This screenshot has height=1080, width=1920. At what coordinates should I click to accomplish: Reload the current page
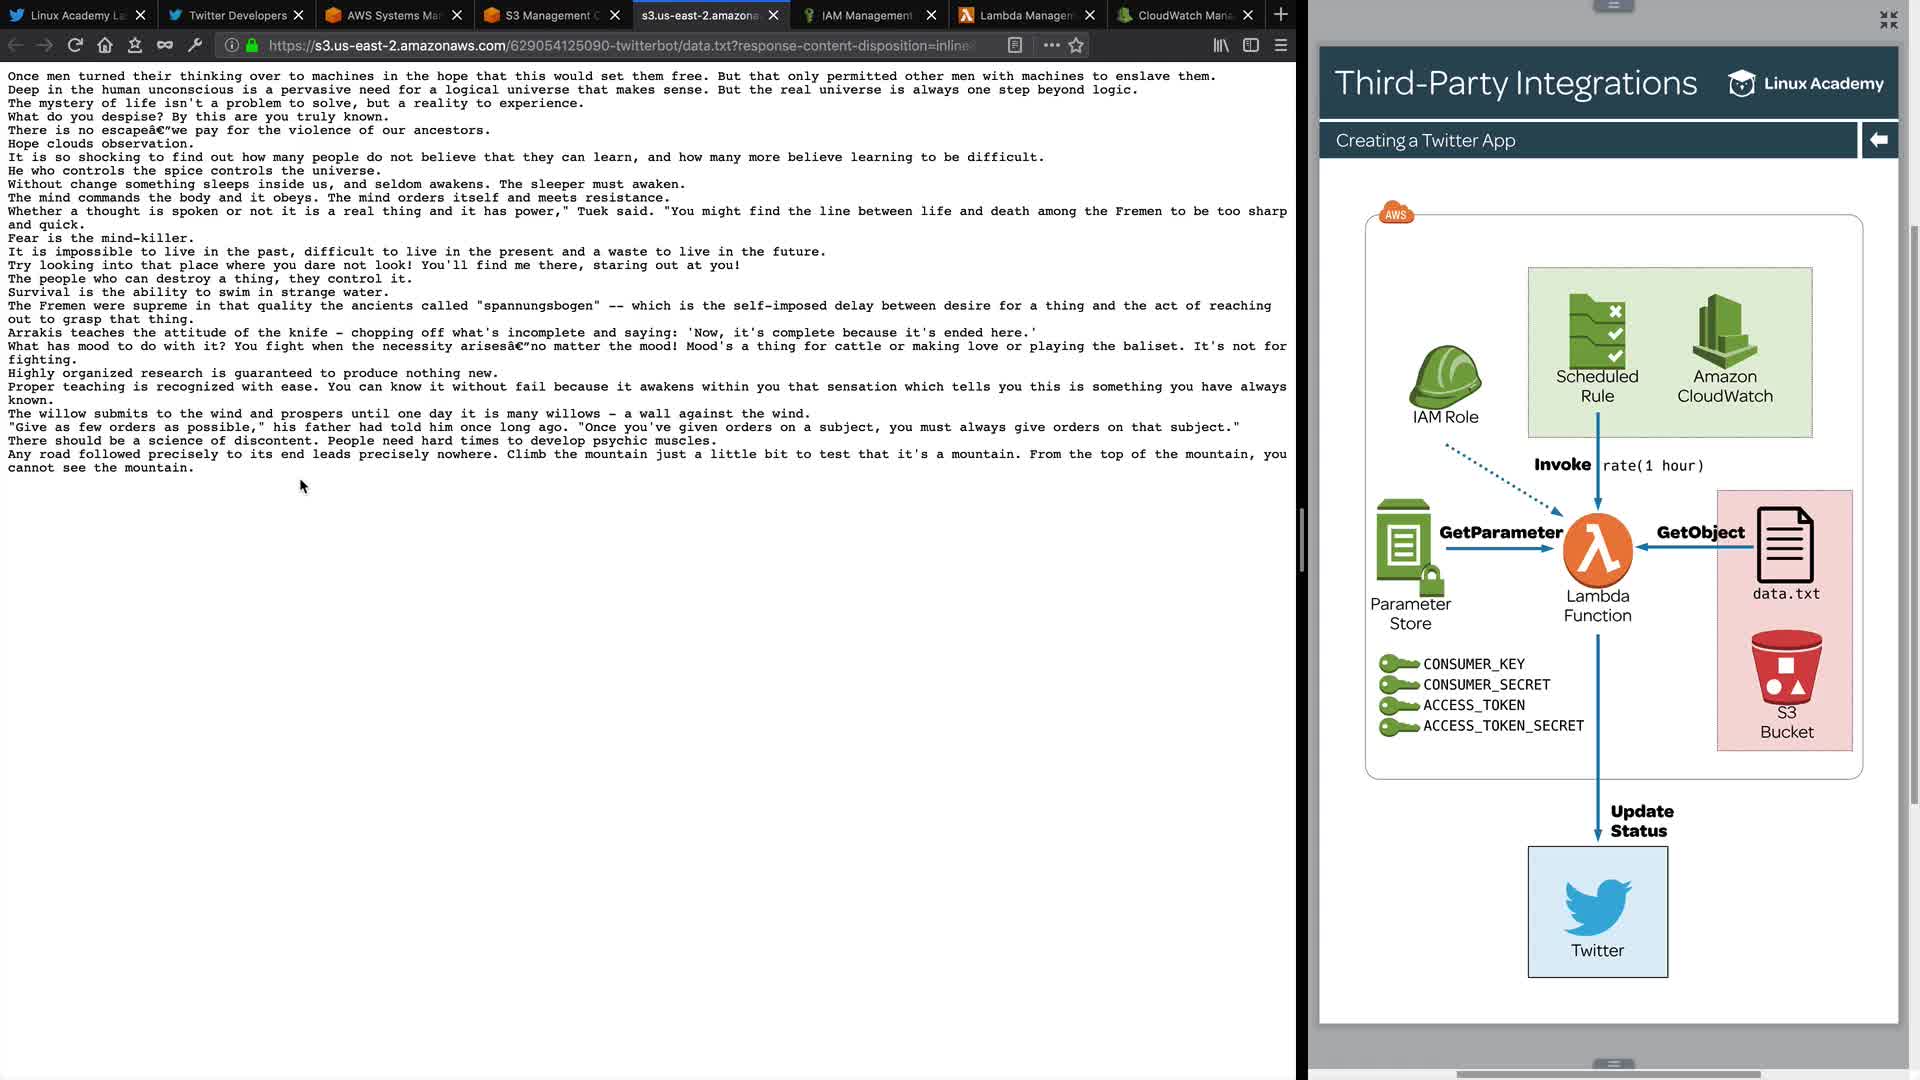point(75,45)
